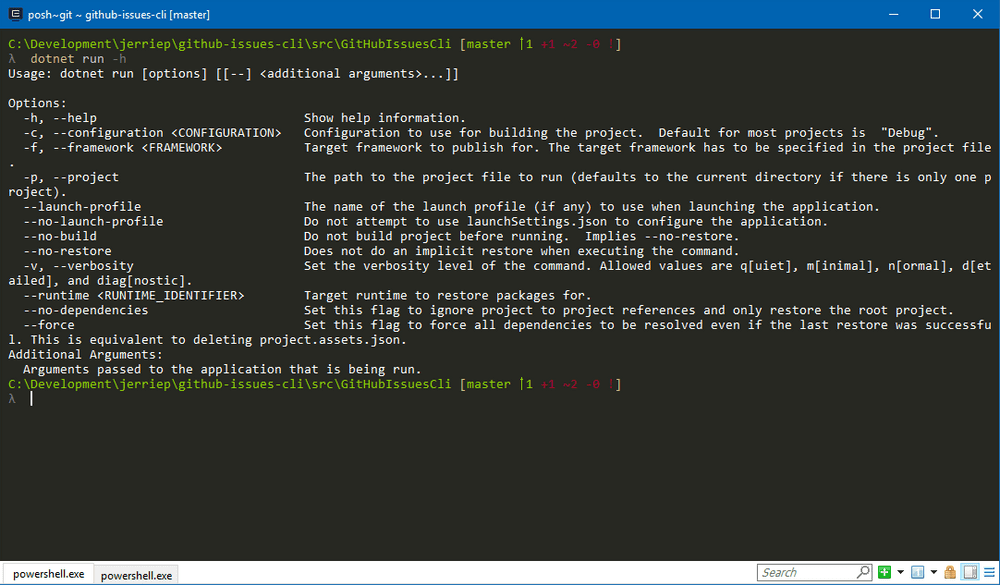
Task: Switch to first powershell.exe tab
Action: [x=48, y=574]
